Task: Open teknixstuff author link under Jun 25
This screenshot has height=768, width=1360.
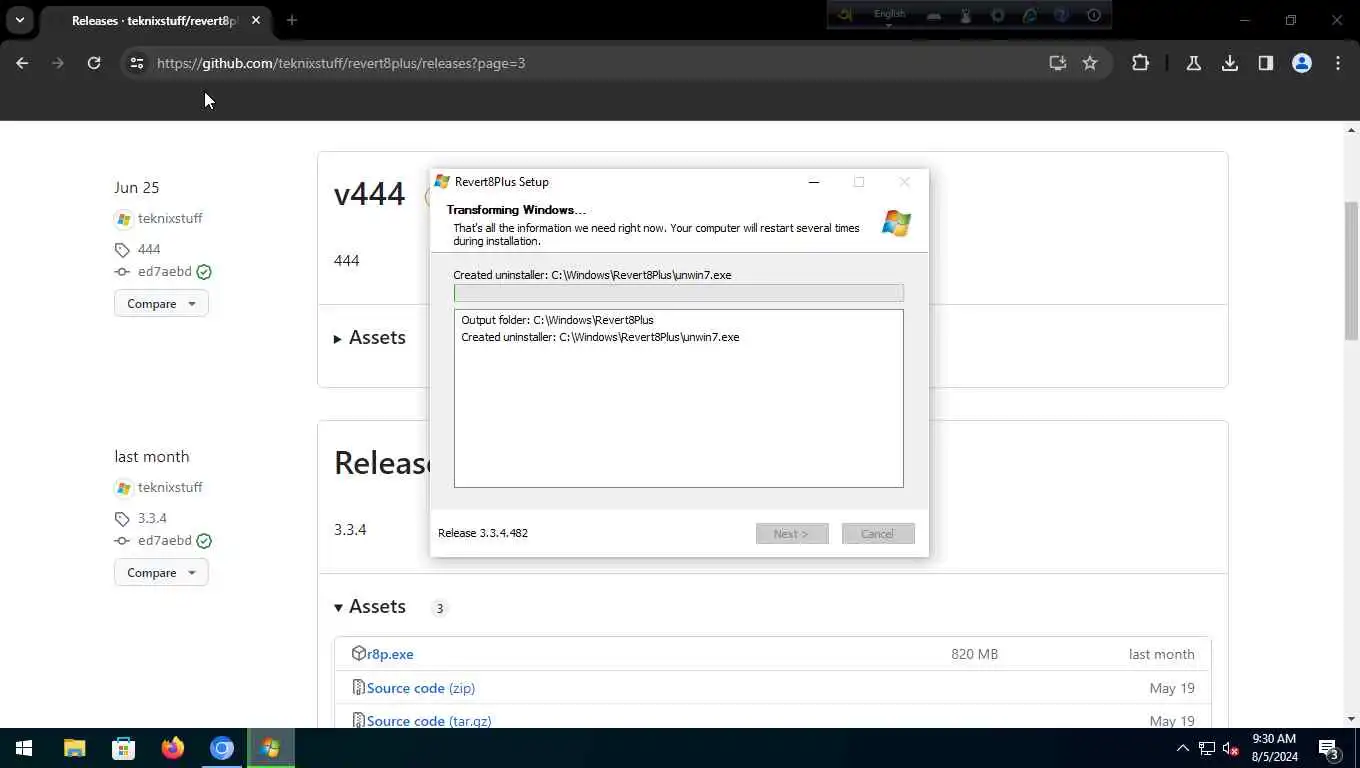Action: 170,218
